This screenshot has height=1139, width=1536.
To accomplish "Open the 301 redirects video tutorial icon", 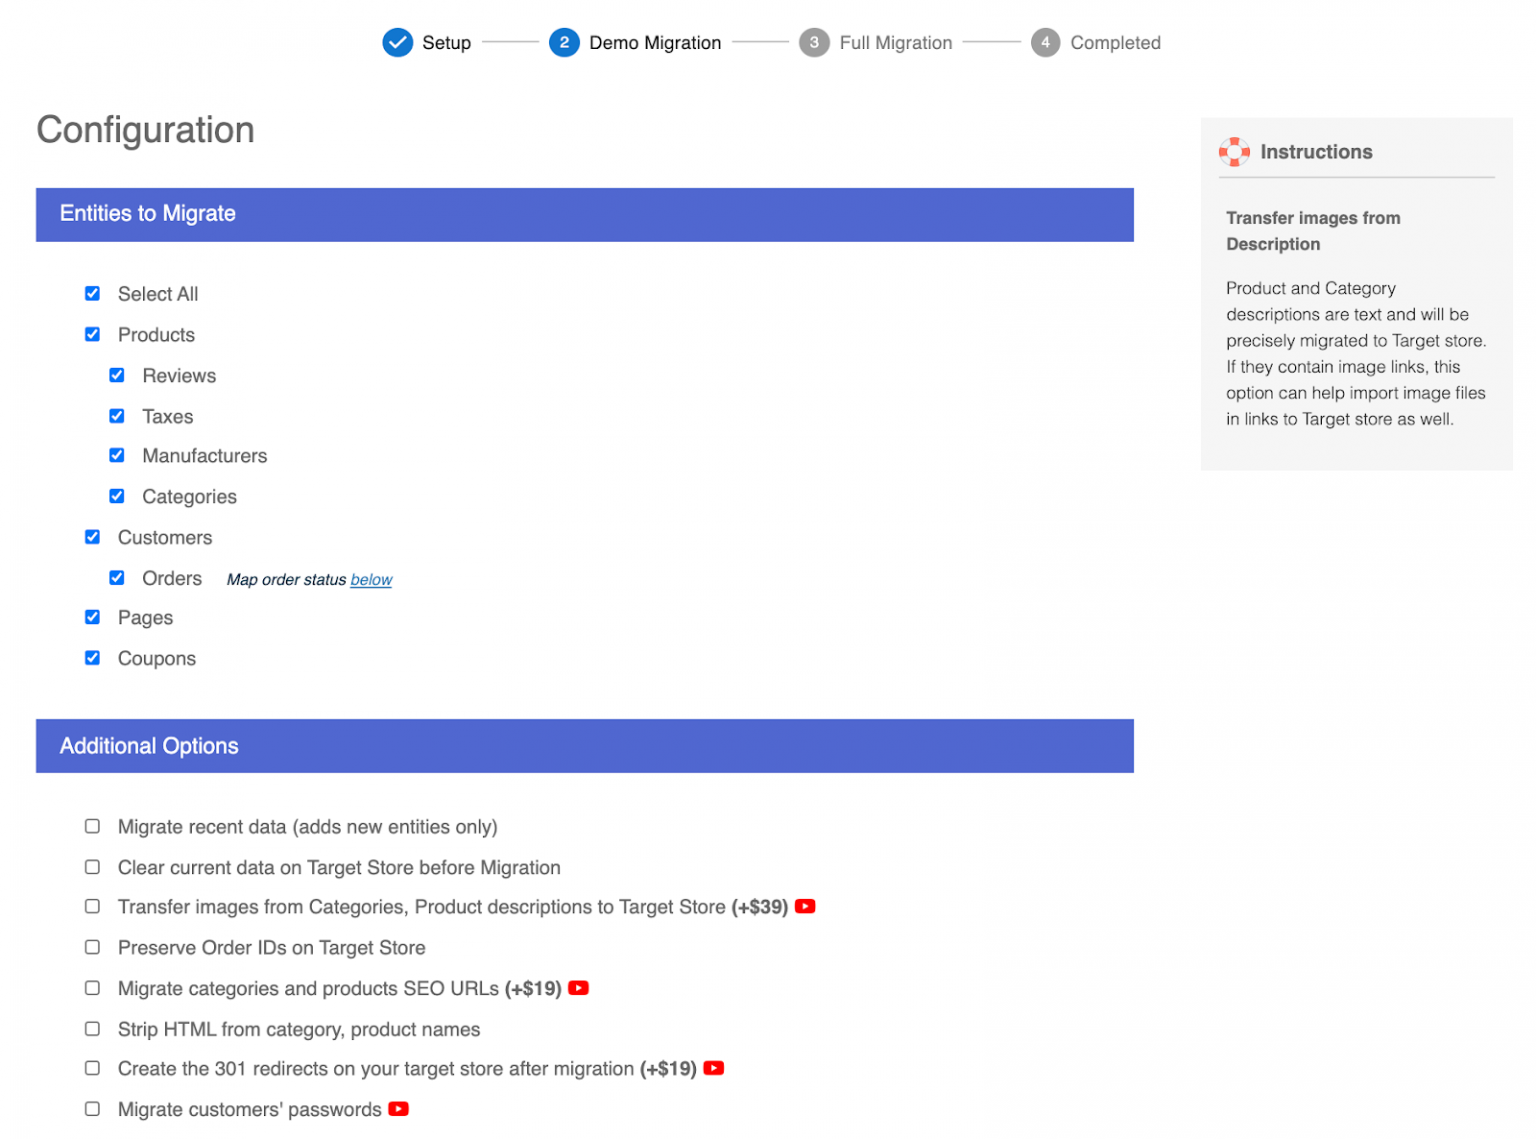I will [x=713, y=1068].
